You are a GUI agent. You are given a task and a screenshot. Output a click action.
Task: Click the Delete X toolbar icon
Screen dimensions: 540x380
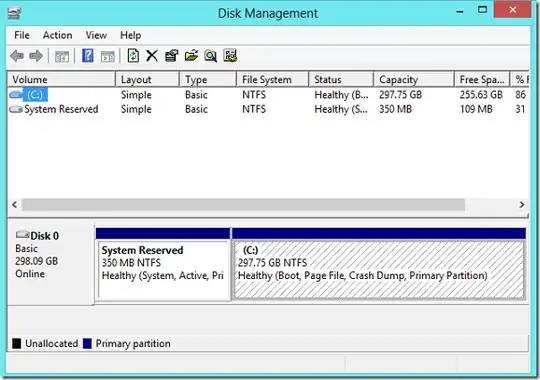point(152,55)
